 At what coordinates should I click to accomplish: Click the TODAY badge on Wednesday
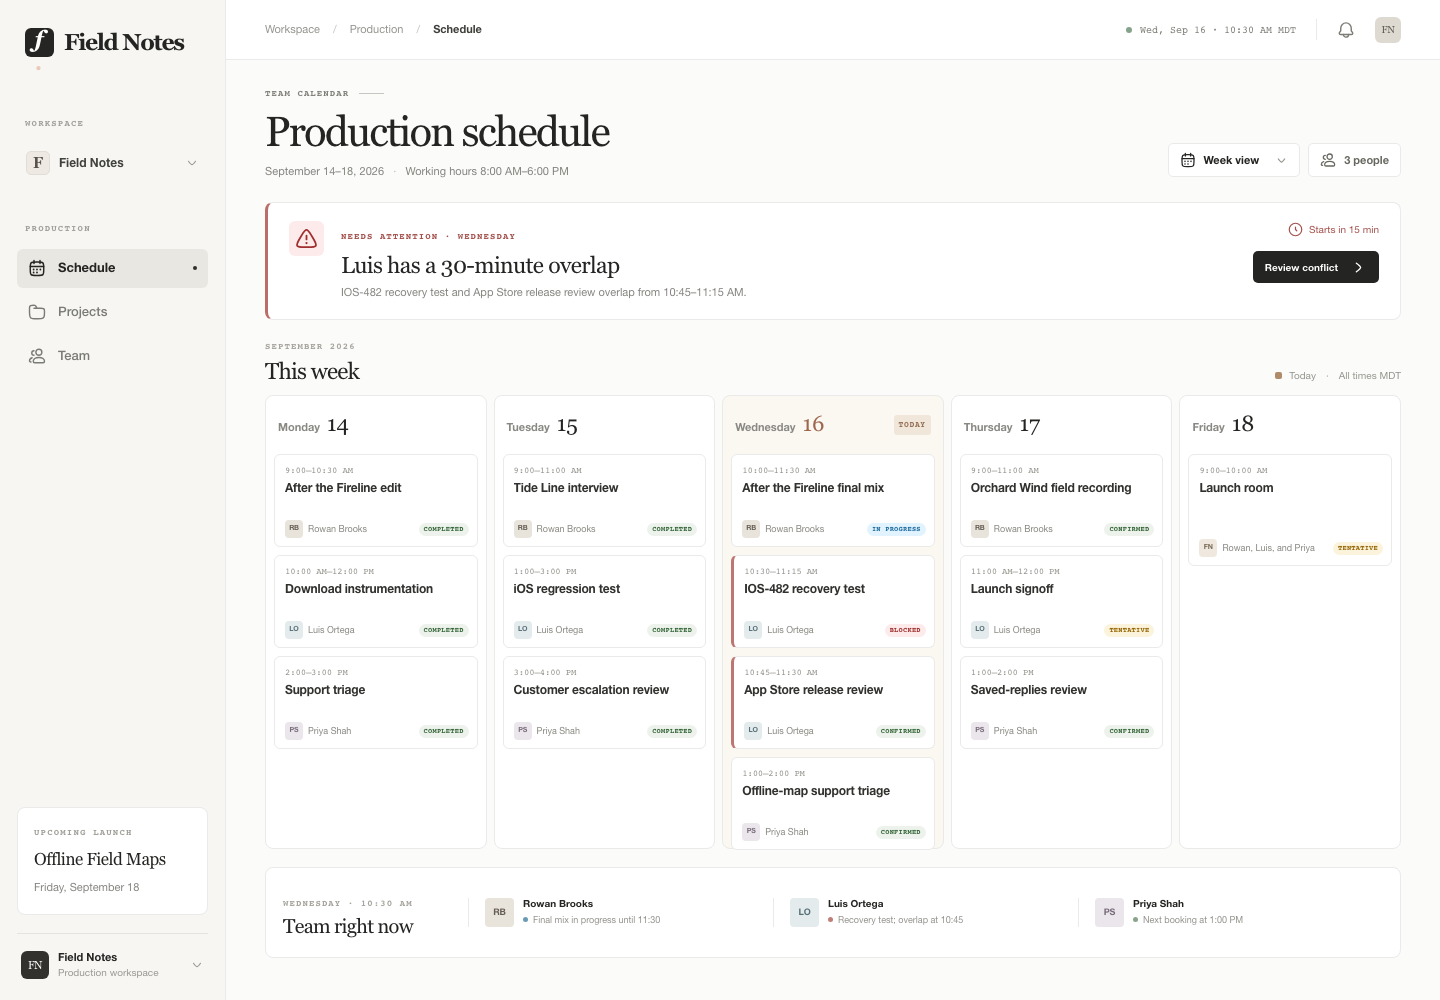[912, 425]
